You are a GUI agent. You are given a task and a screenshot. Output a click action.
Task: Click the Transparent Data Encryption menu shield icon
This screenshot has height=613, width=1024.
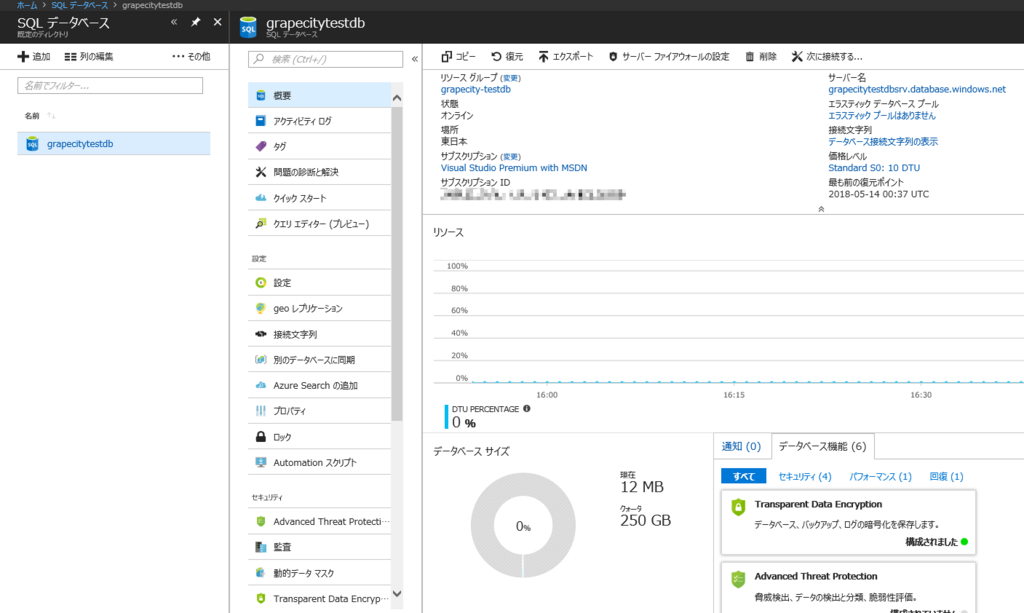261,599
